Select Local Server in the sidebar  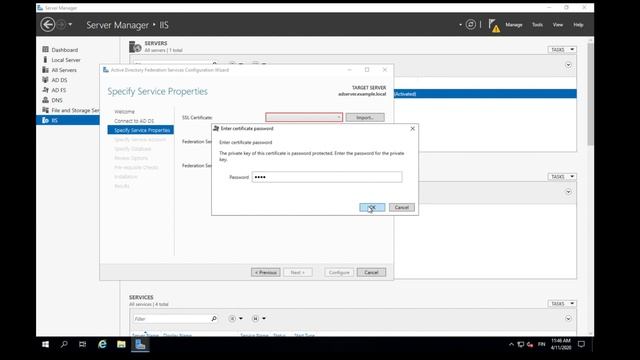pos(66,60)
